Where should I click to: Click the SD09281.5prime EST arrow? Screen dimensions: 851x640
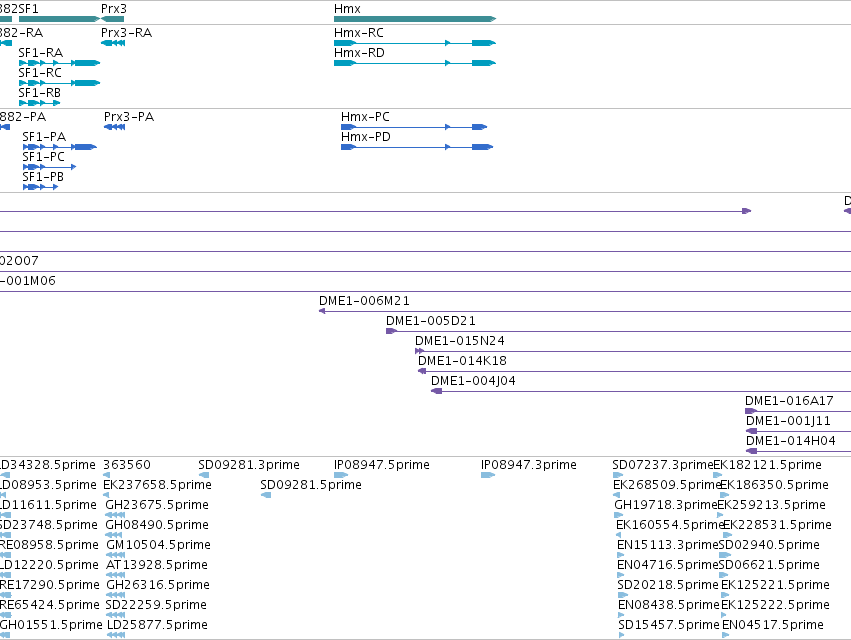pos(265,495)
